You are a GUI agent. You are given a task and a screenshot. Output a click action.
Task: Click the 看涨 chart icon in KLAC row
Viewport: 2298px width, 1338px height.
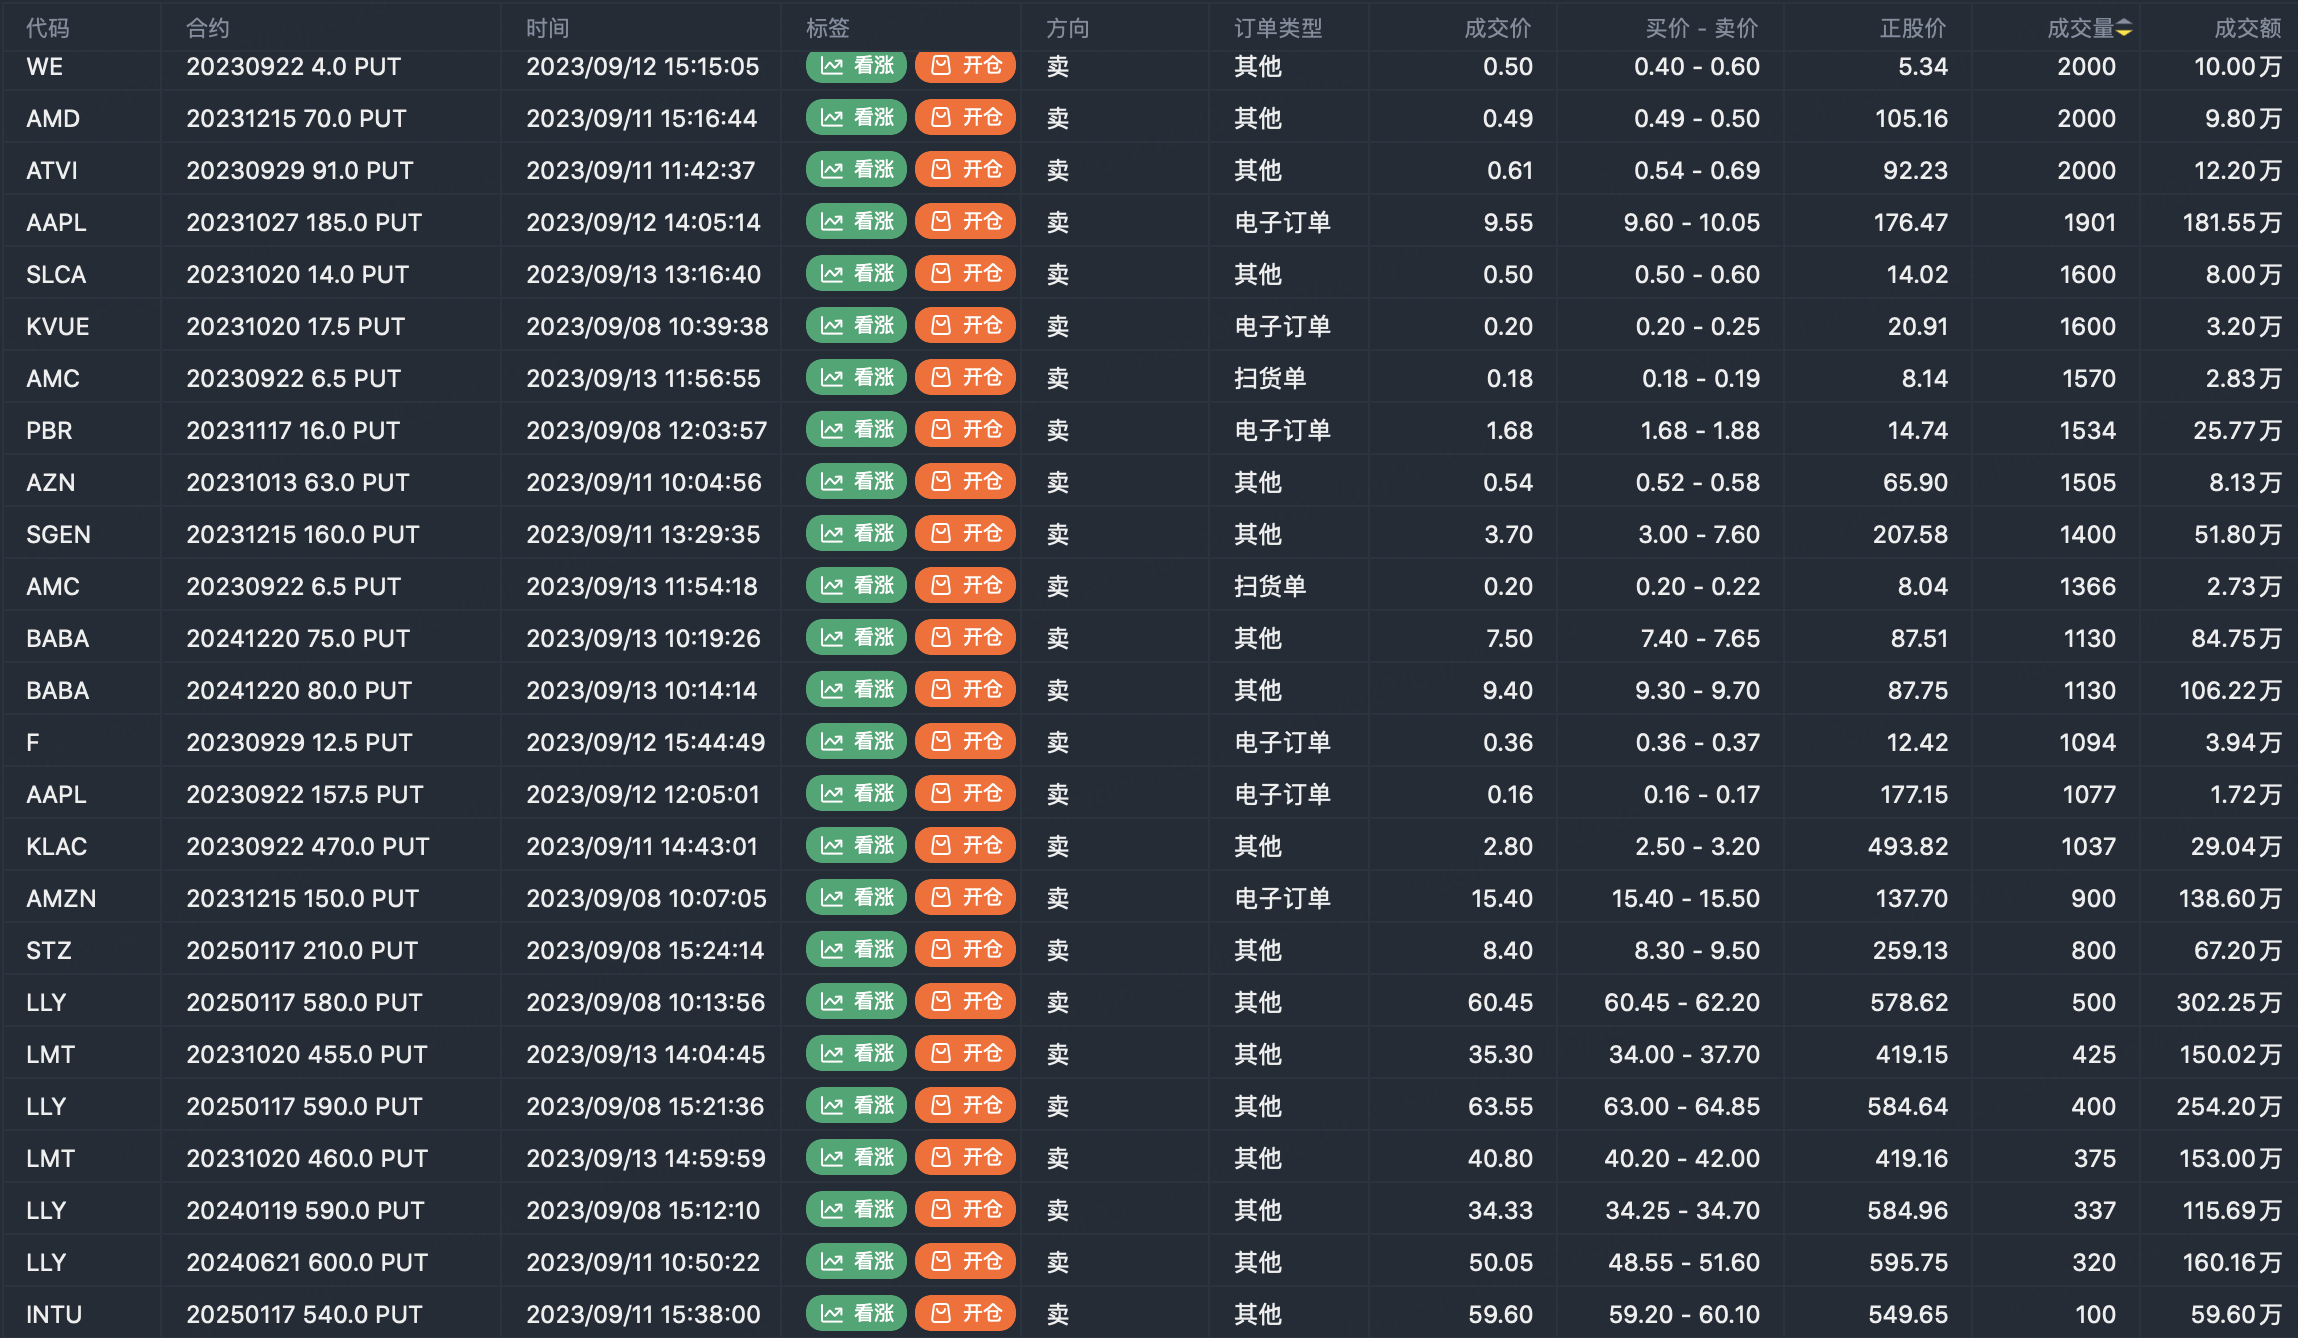pos(832,846)
